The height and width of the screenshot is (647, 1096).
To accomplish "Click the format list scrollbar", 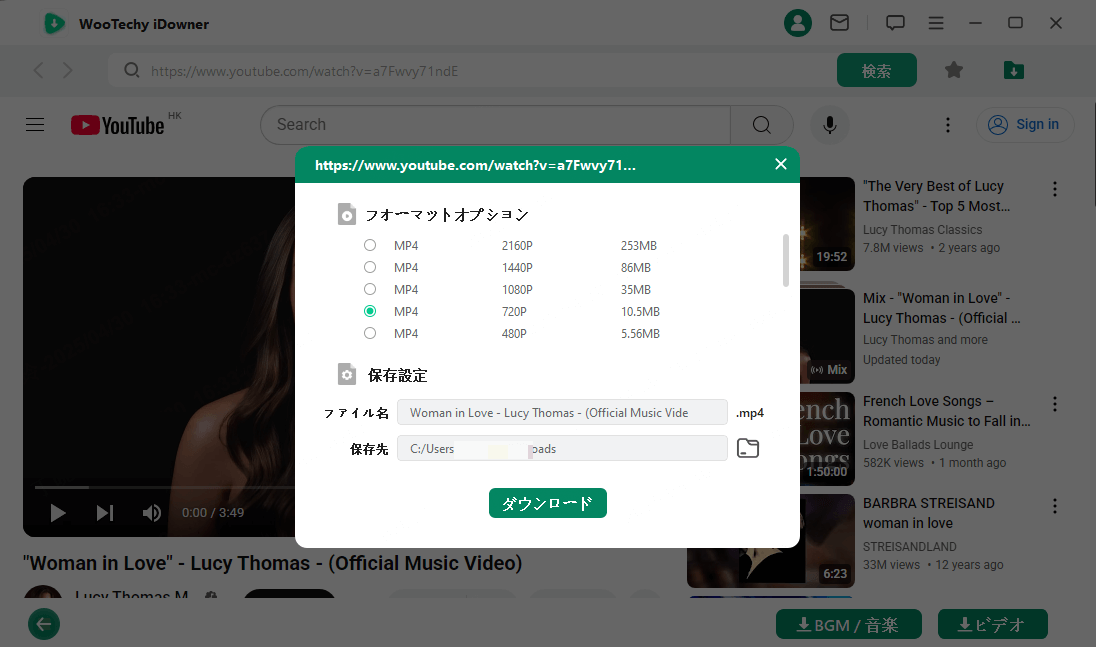I will pos(786,260).
